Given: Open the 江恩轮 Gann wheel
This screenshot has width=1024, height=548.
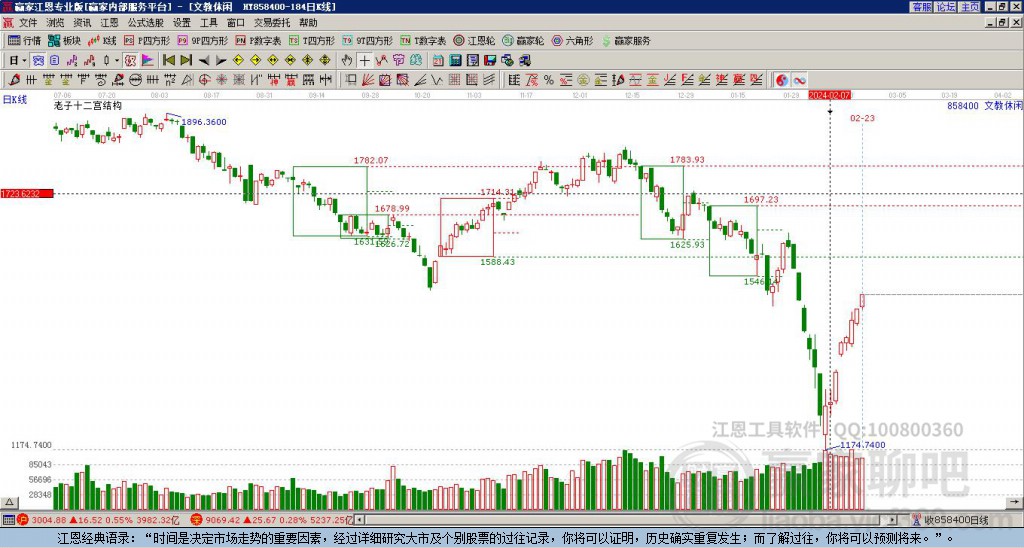Looking at the screenshot, I should click(x=474, y=40).
